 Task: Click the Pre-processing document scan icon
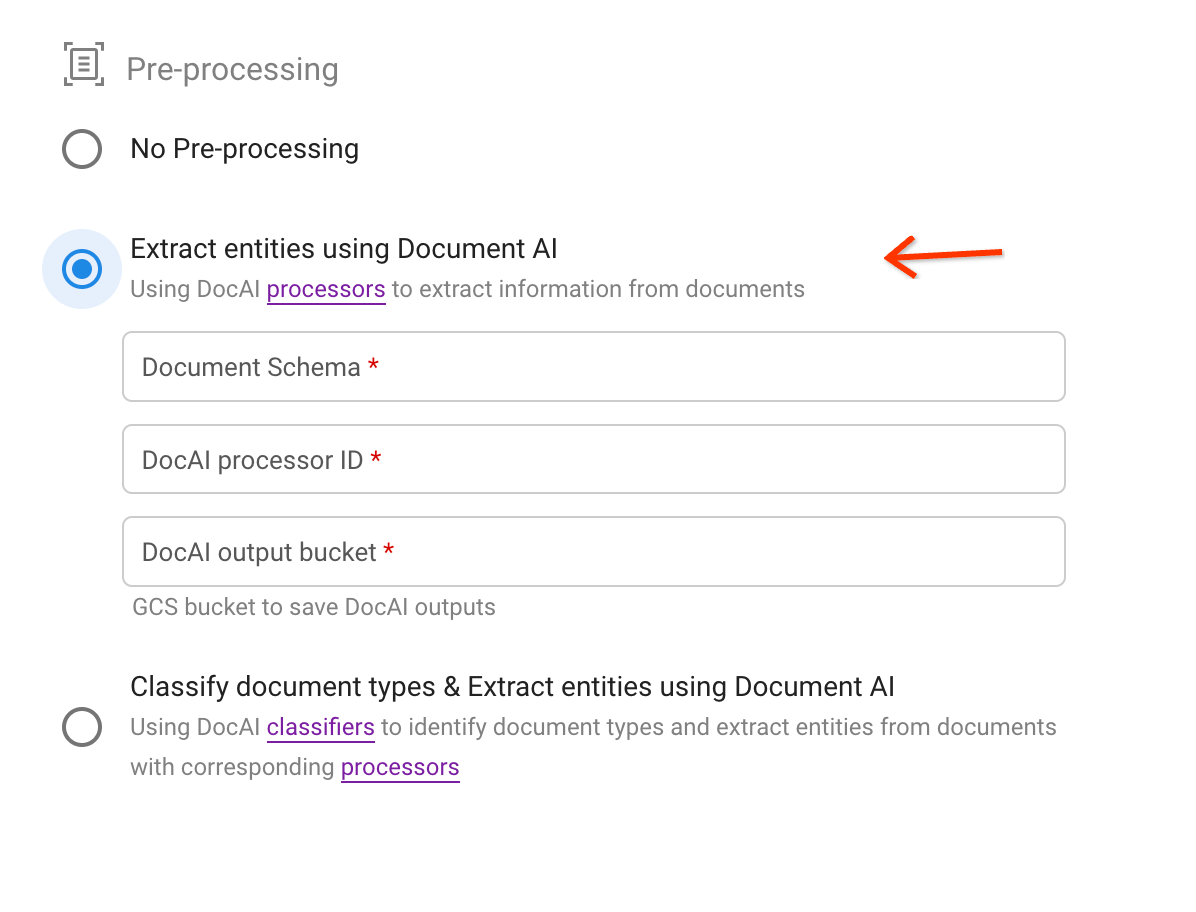[x=84, y=66]
